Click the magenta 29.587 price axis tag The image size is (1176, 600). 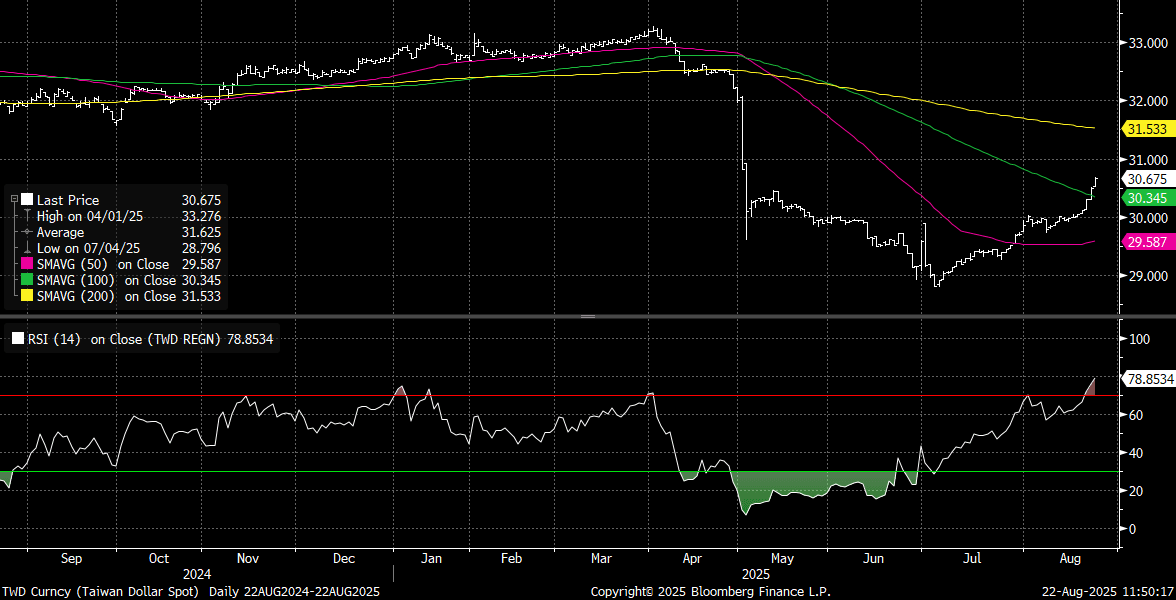pos(1147,242)
